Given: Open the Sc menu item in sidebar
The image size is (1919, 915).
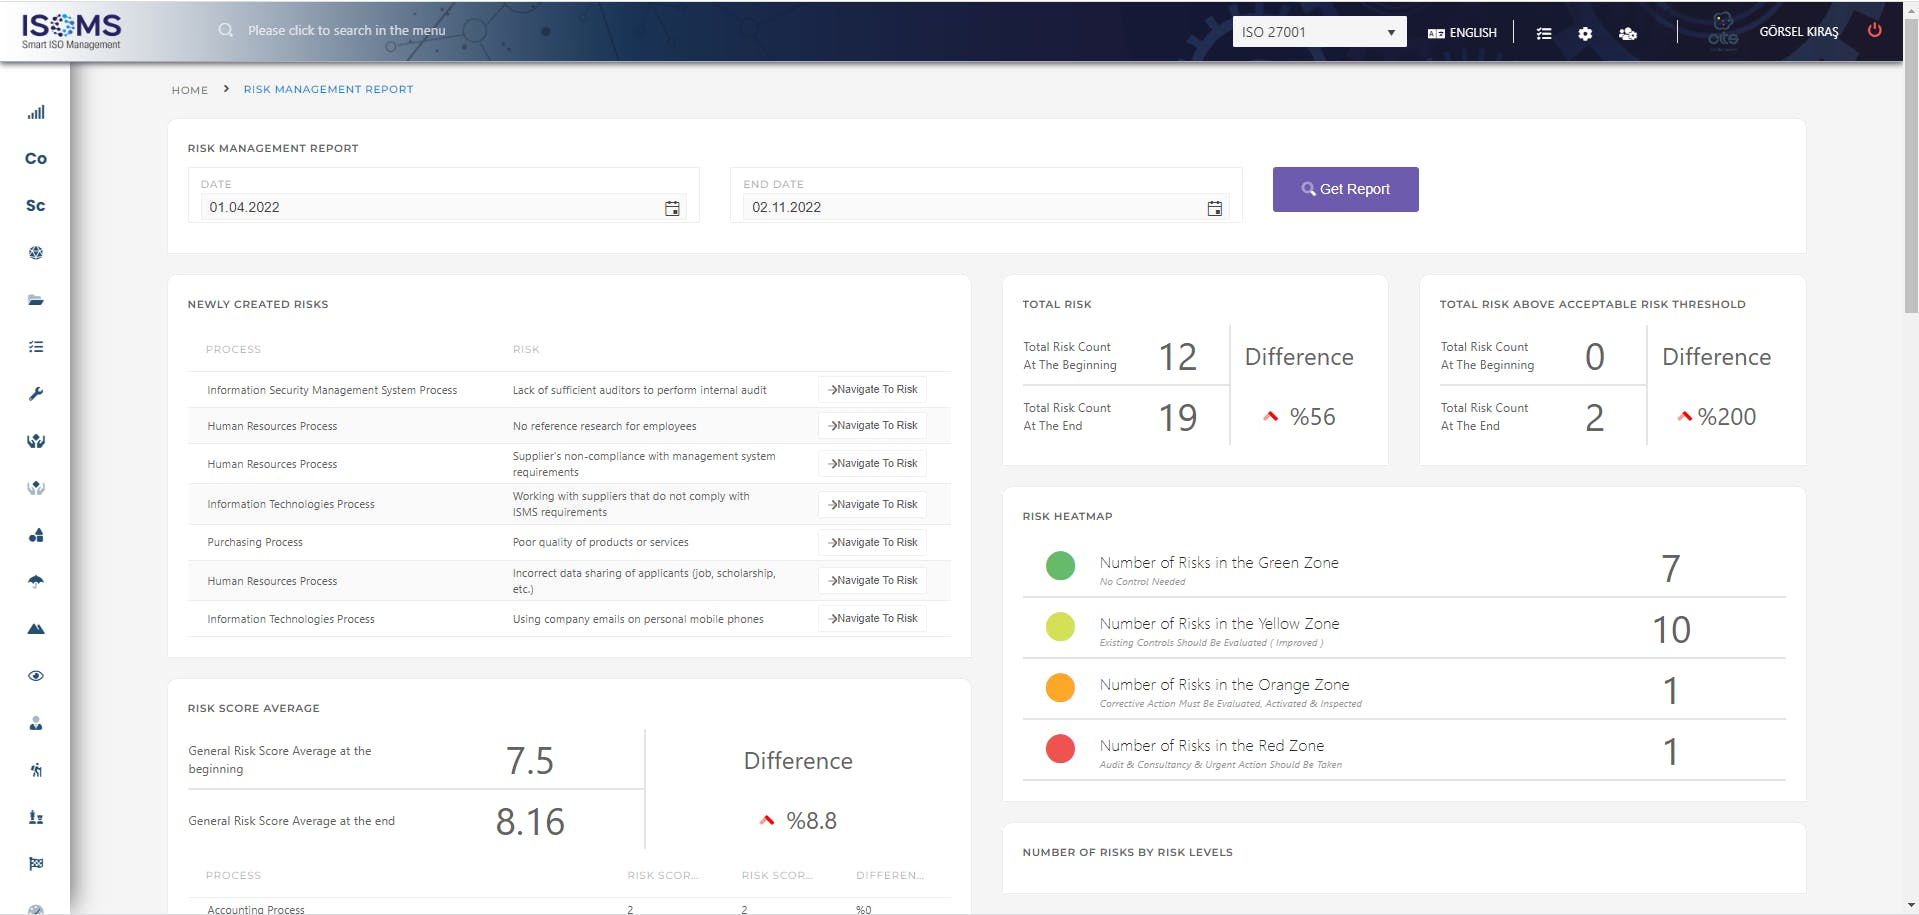Looking at the screenshot, I should pos(36,205).
